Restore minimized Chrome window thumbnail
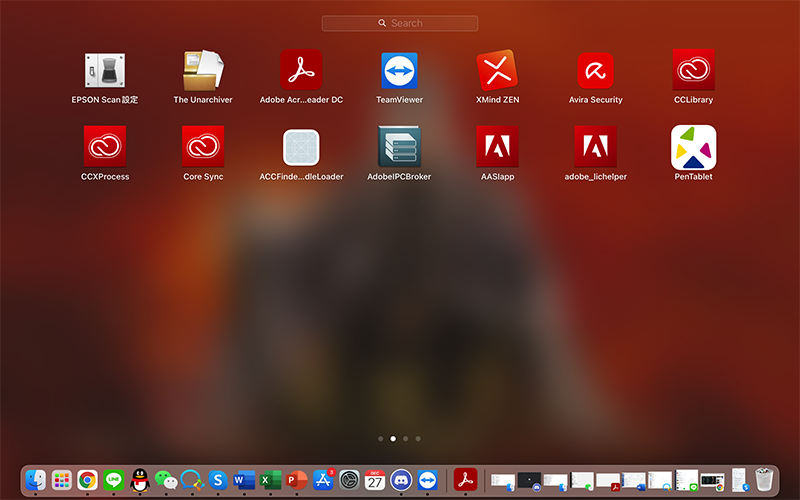Viewport: 800px width, 500px height. click(x=713, y=482)
